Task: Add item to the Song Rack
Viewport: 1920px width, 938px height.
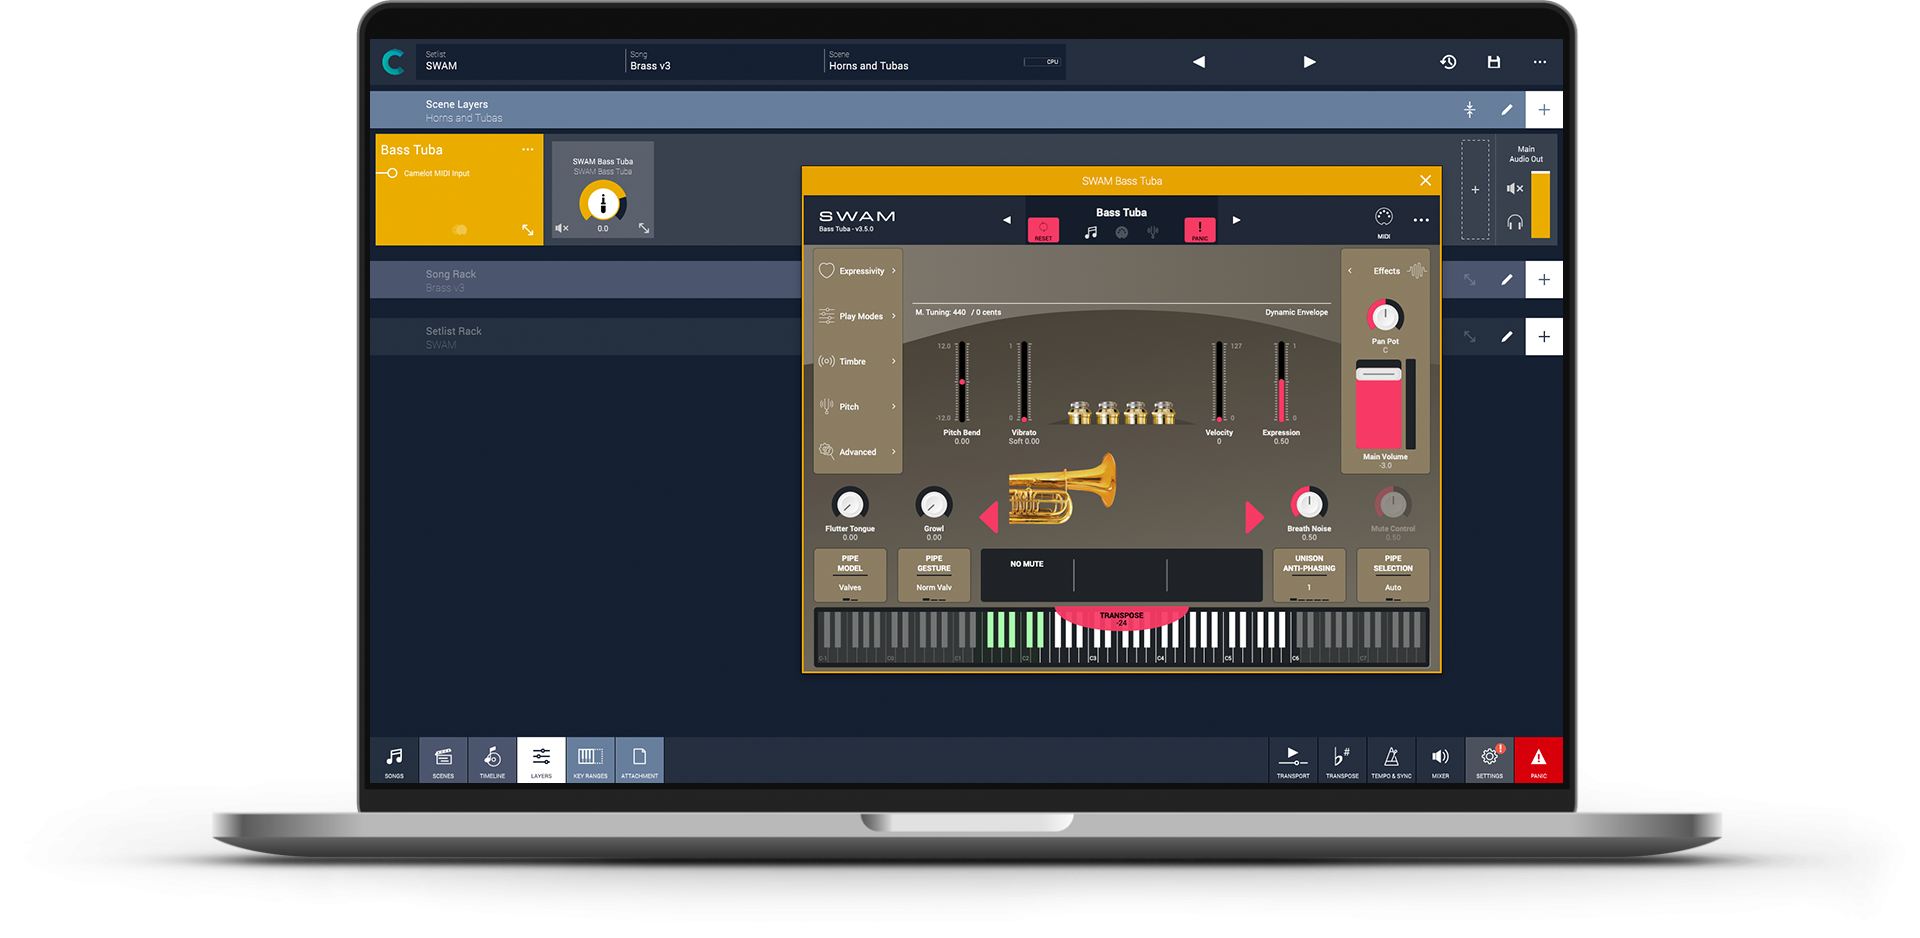Action: coord(1544,280)
